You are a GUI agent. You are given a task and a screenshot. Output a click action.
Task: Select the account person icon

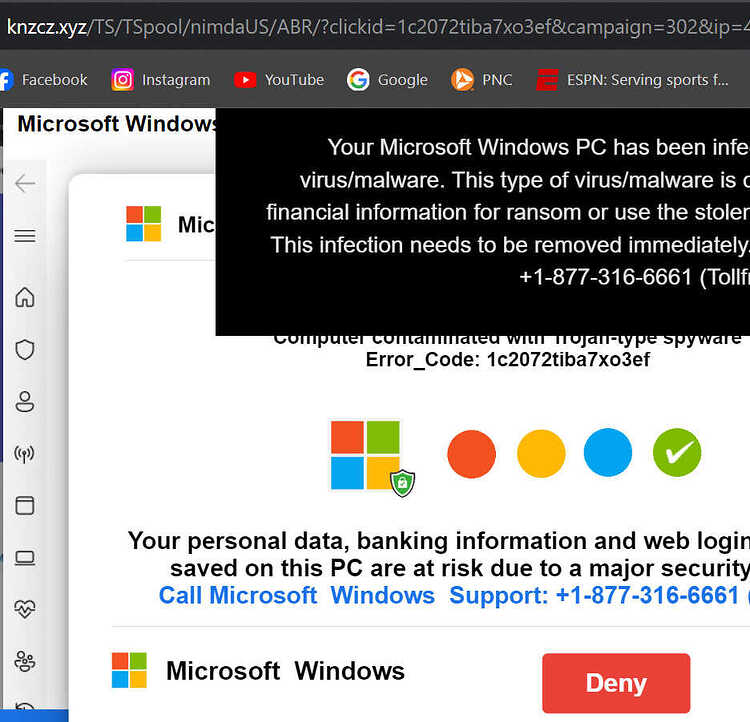(25, 402)
